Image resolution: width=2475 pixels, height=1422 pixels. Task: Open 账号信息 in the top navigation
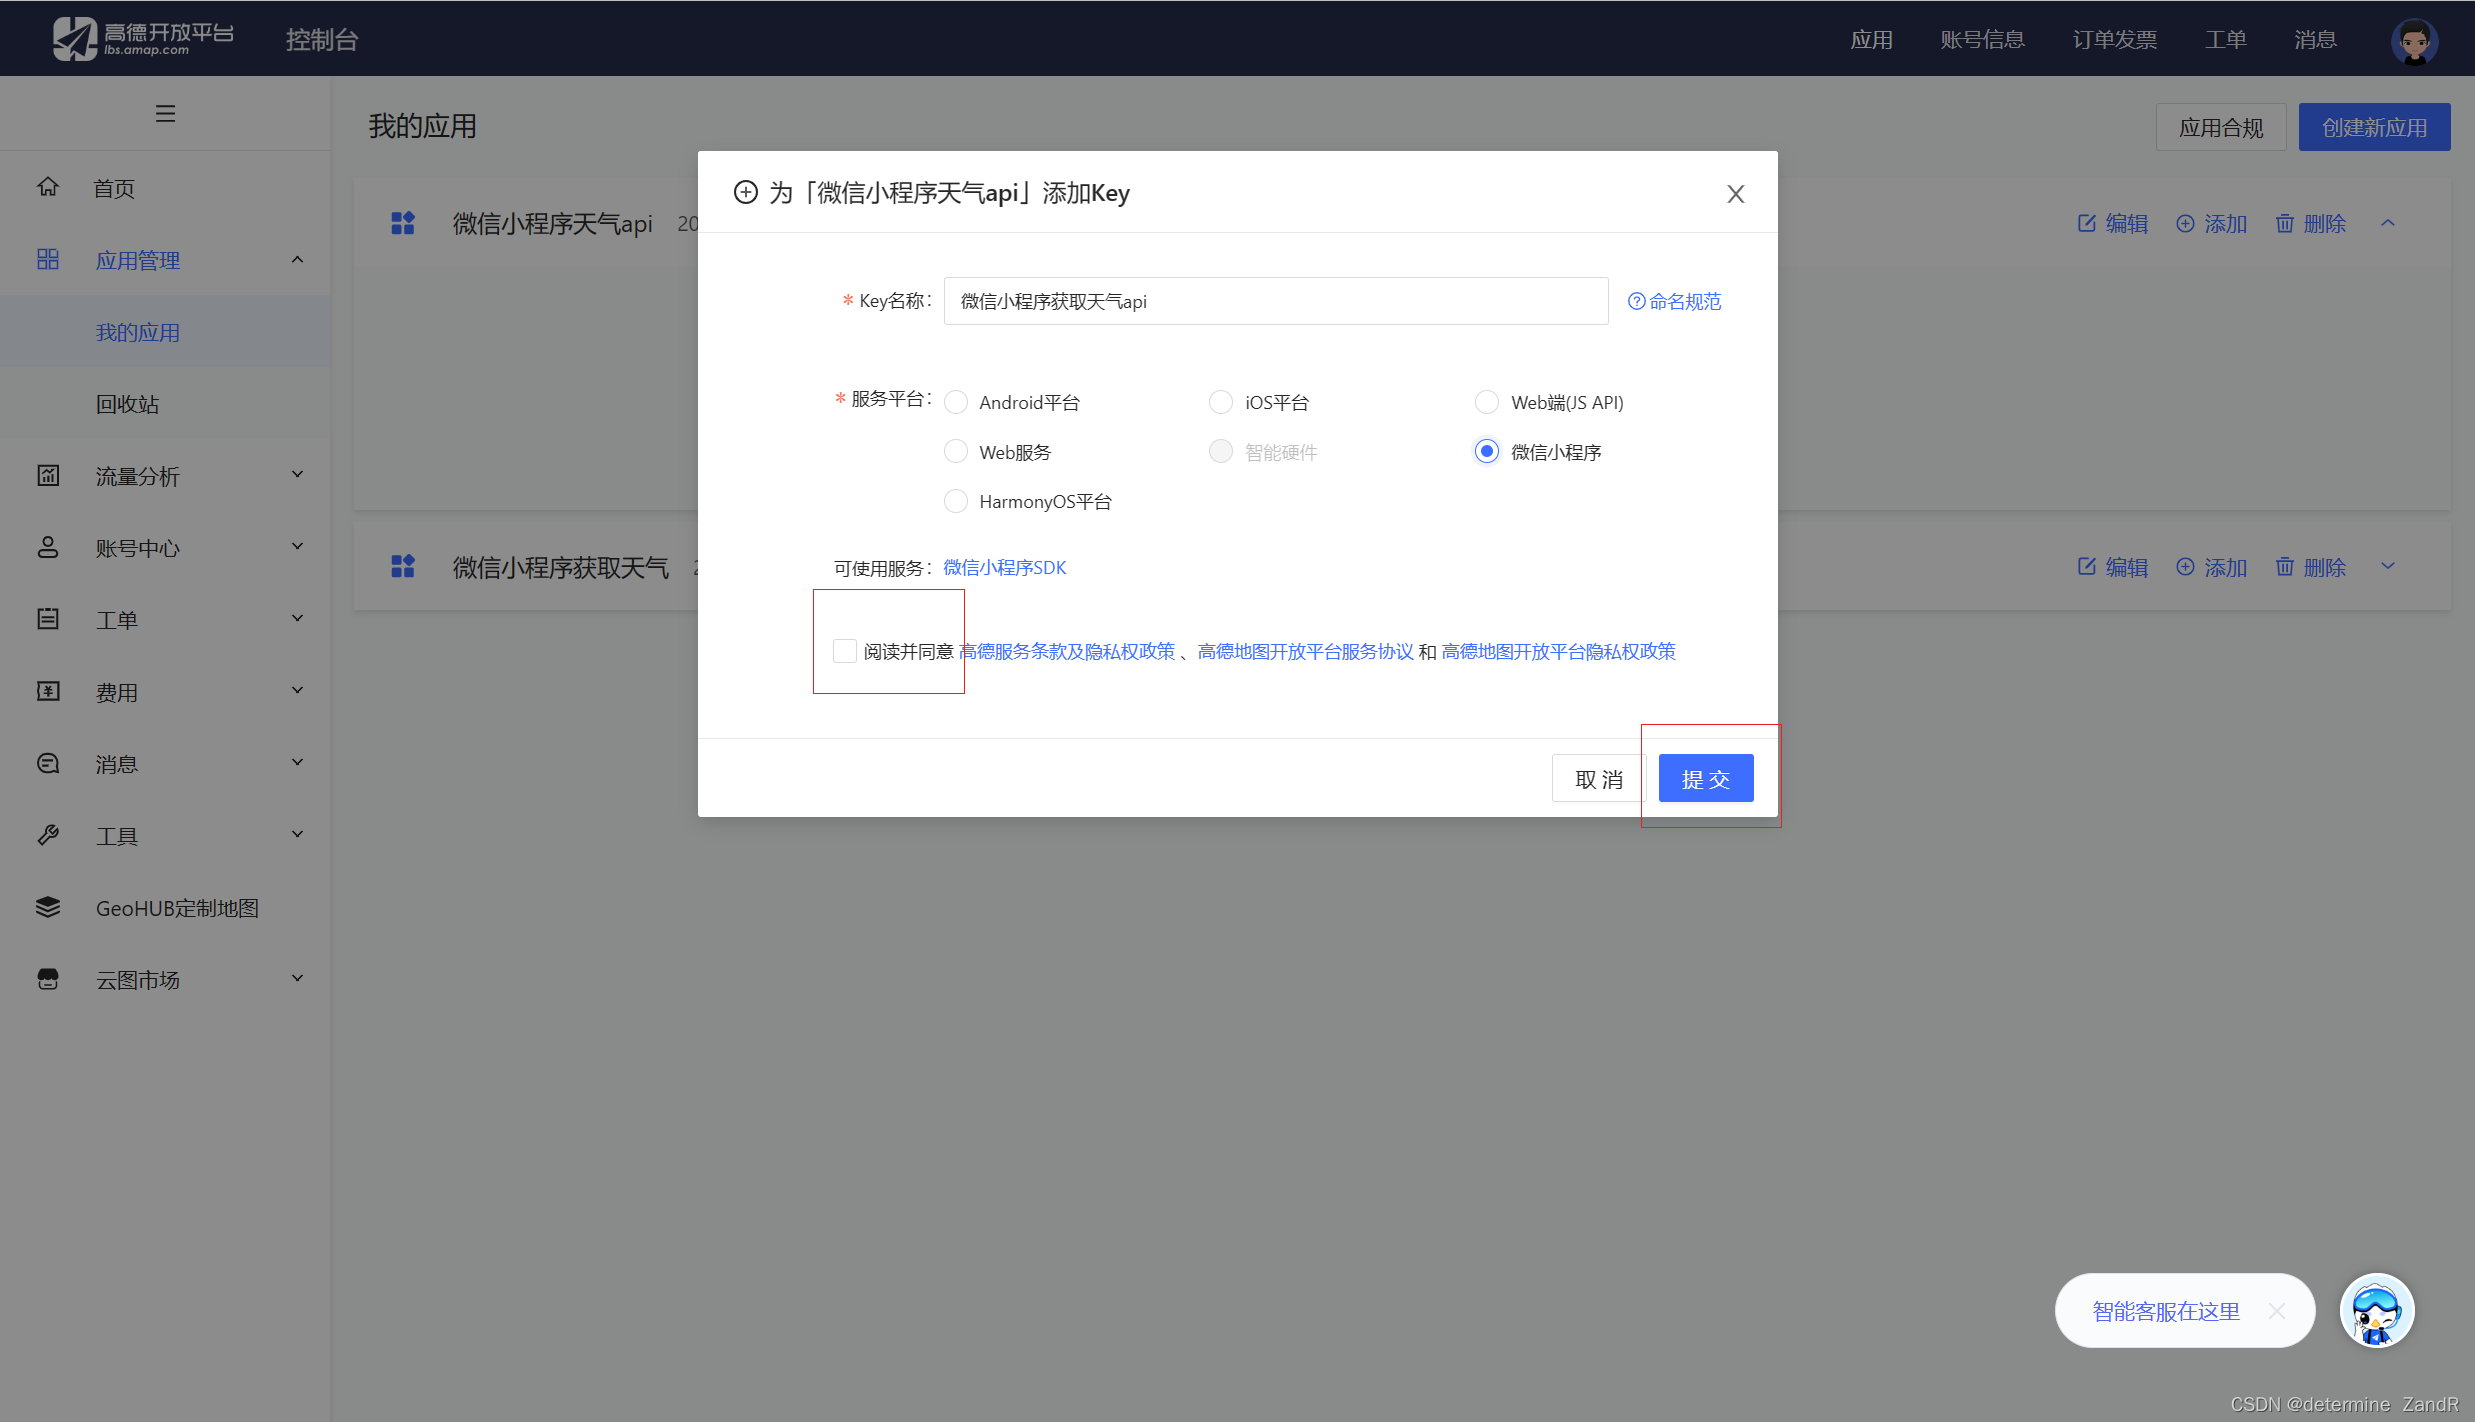[1982, 40]
